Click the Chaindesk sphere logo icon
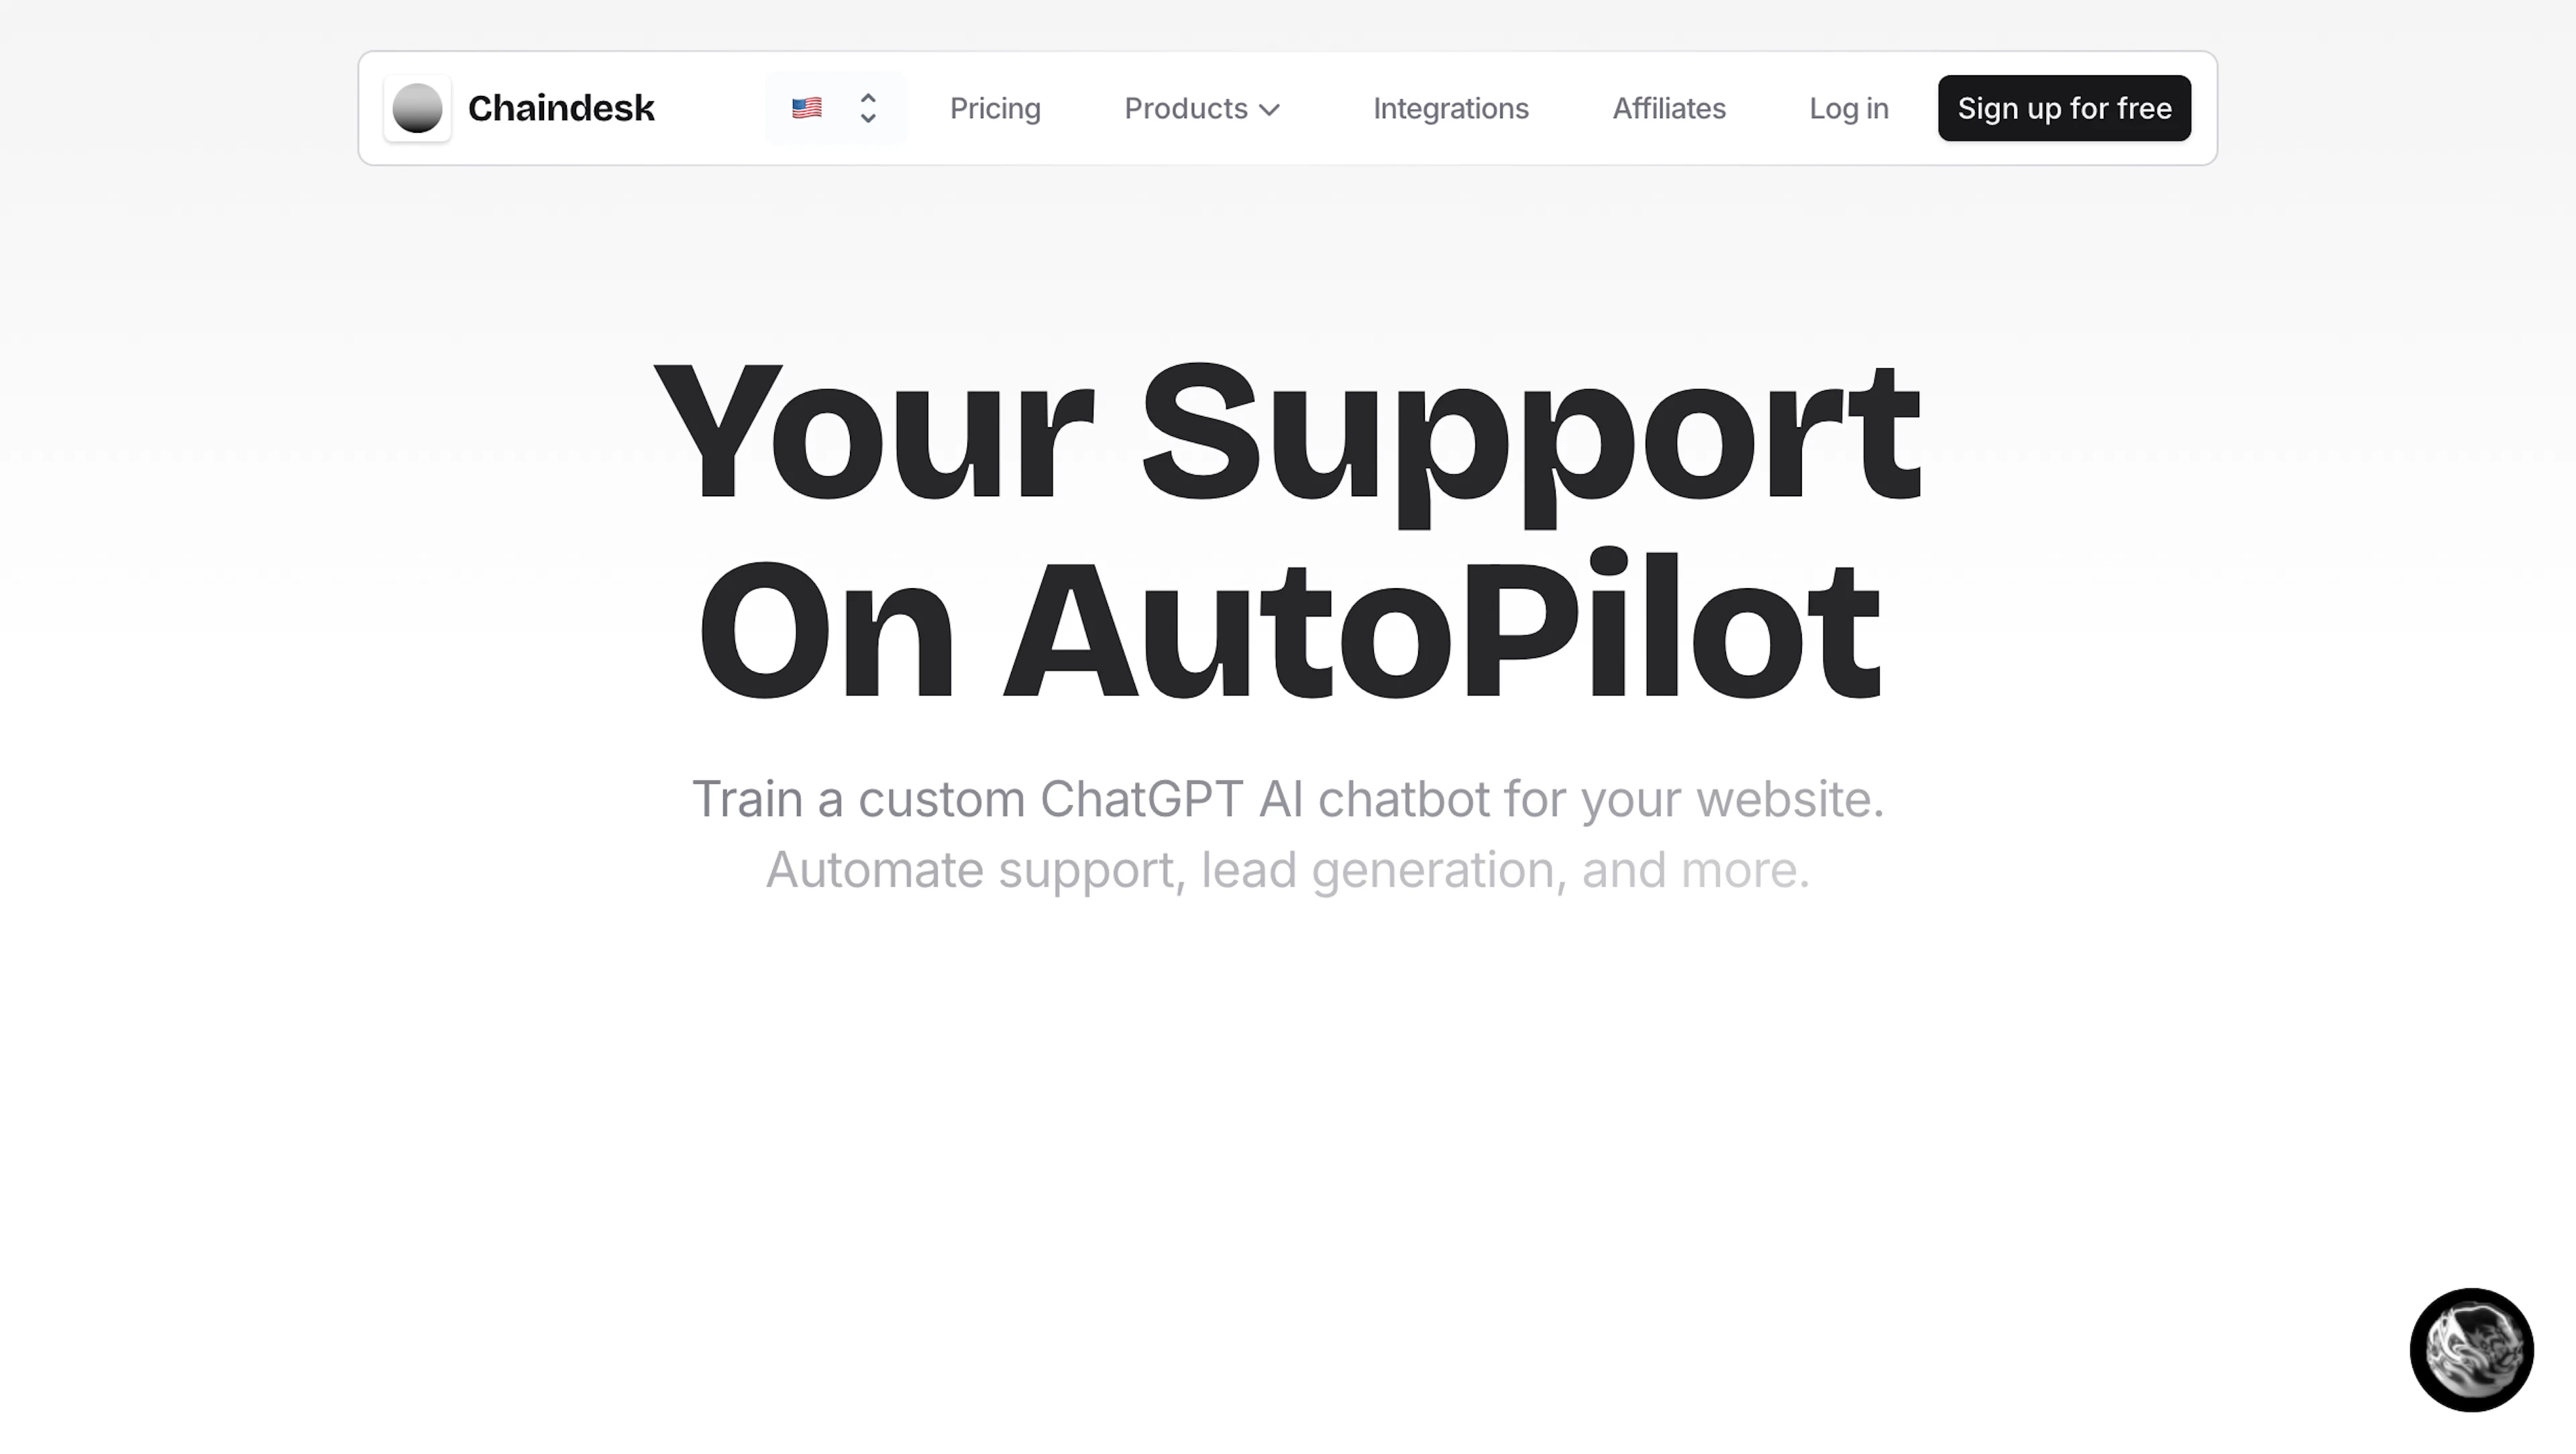Image resolution: width=2576 pixels, height=1454 pixels. click(x=417, y=108)
